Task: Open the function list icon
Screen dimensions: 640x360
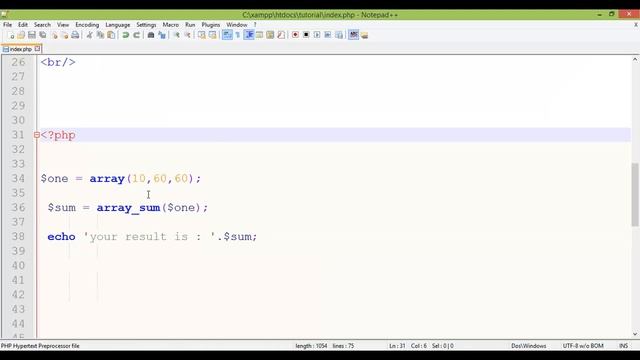Action: click(281, 35)
